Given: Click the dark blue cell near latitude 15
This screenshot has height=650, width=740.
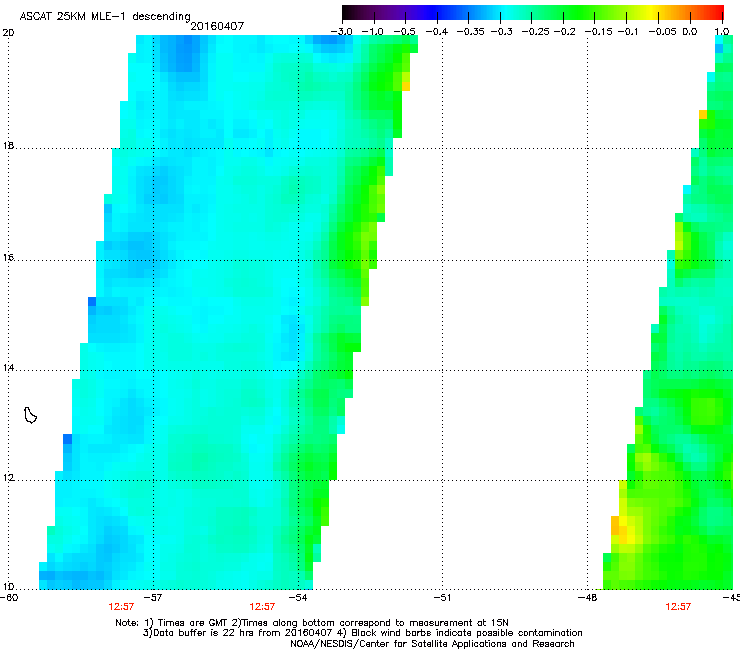Looking at the screenshot, I should (x=92, y=302).
